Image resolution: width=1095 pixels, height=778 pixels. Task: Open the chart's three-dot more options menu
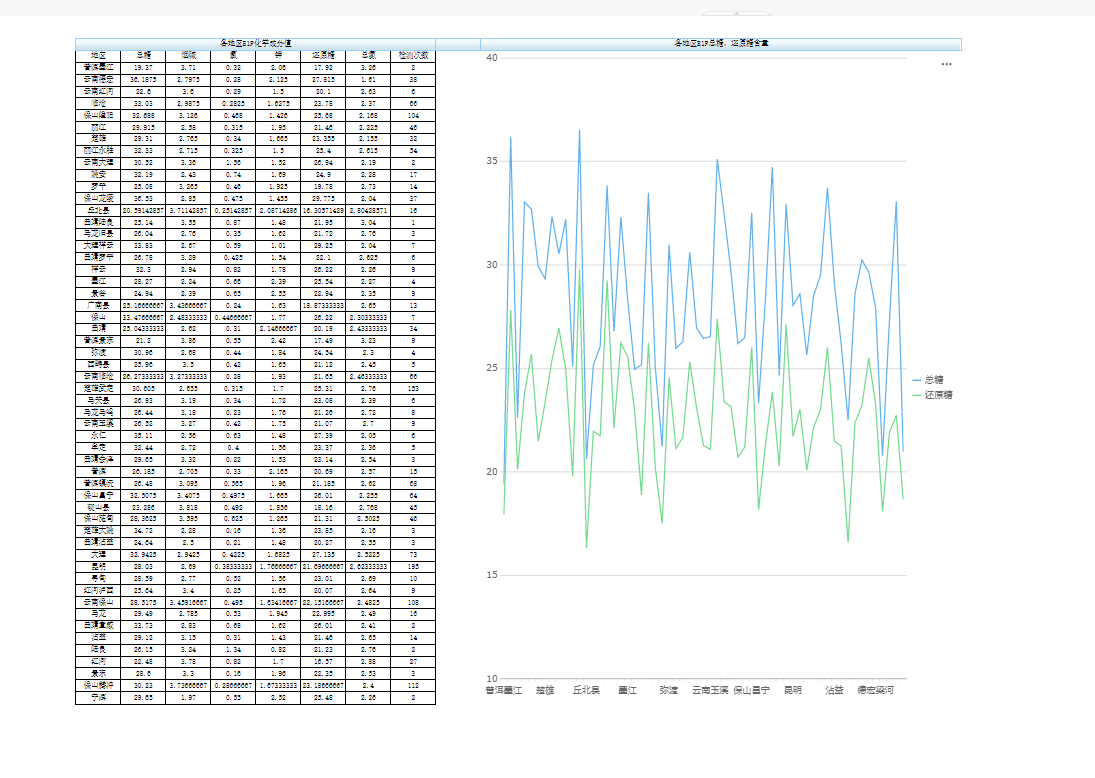click(946, 64)
